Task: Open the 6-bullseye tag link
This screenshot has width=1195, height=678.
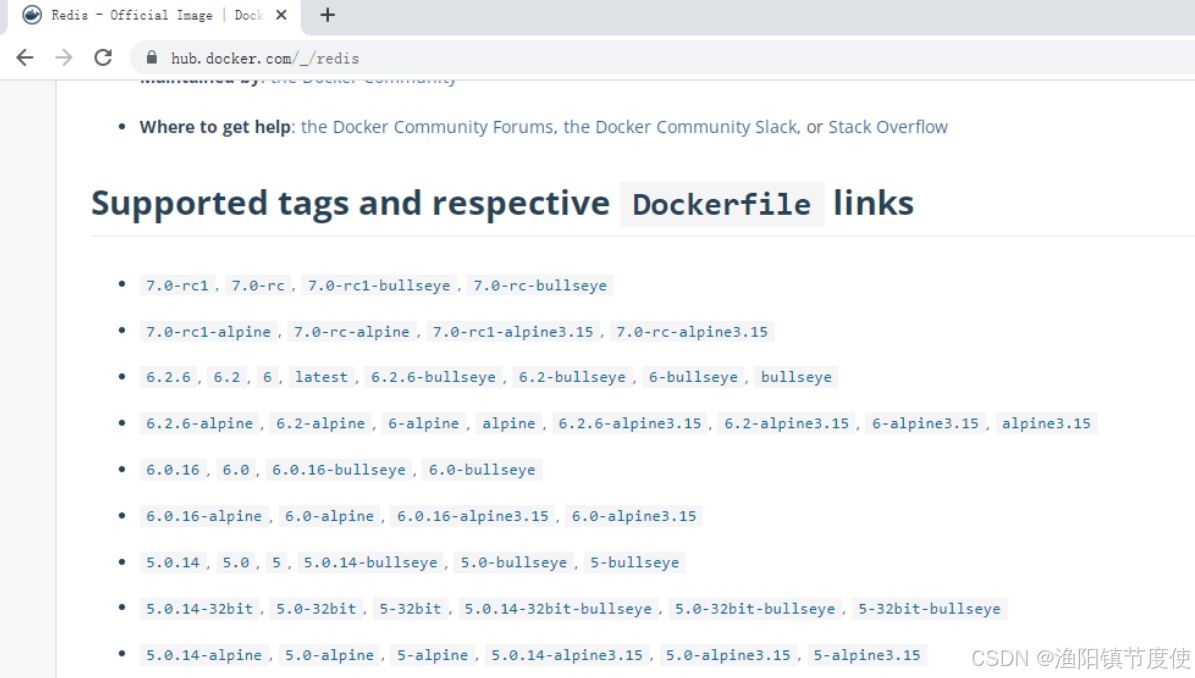Action: coord(693,377)
